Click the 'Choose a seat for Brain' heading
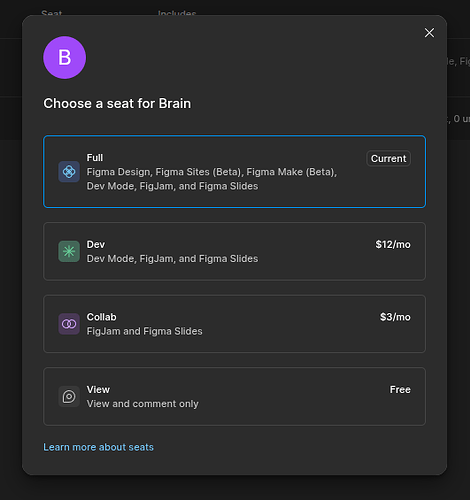470x500 pixels. point(117,103)
